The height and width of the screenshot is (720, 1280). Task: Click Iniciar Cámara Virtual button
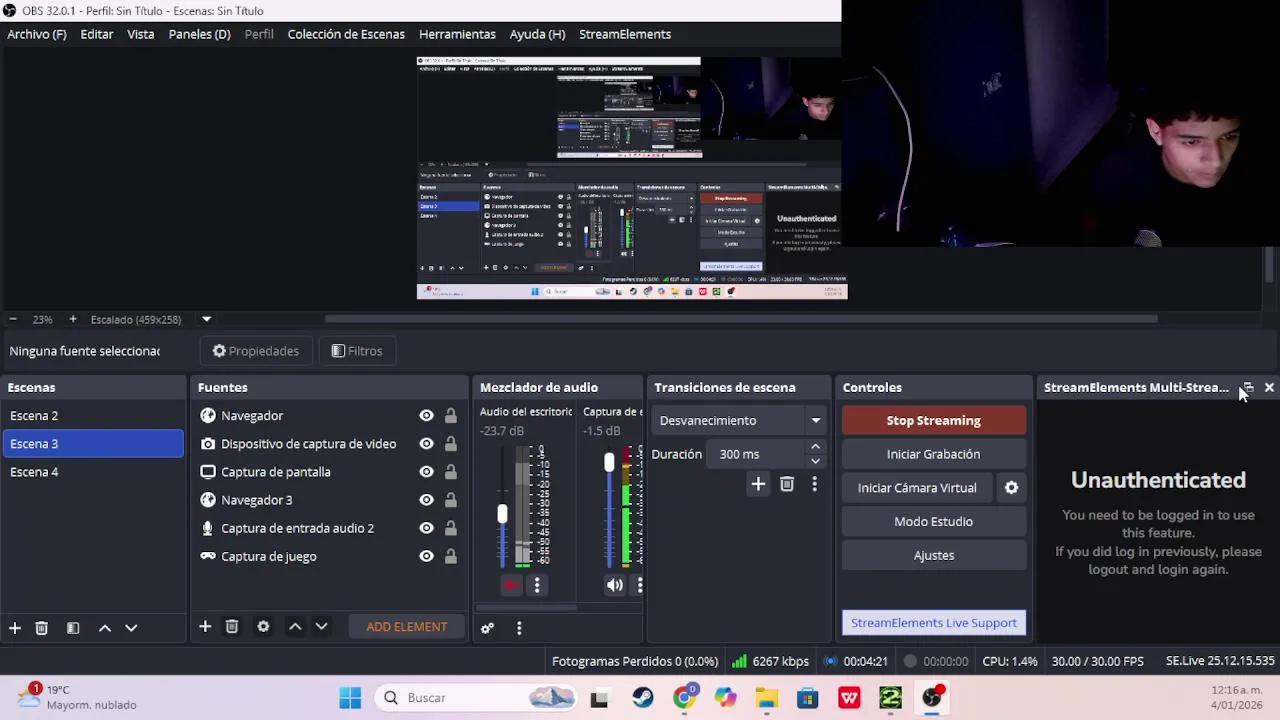coord(917,488)
